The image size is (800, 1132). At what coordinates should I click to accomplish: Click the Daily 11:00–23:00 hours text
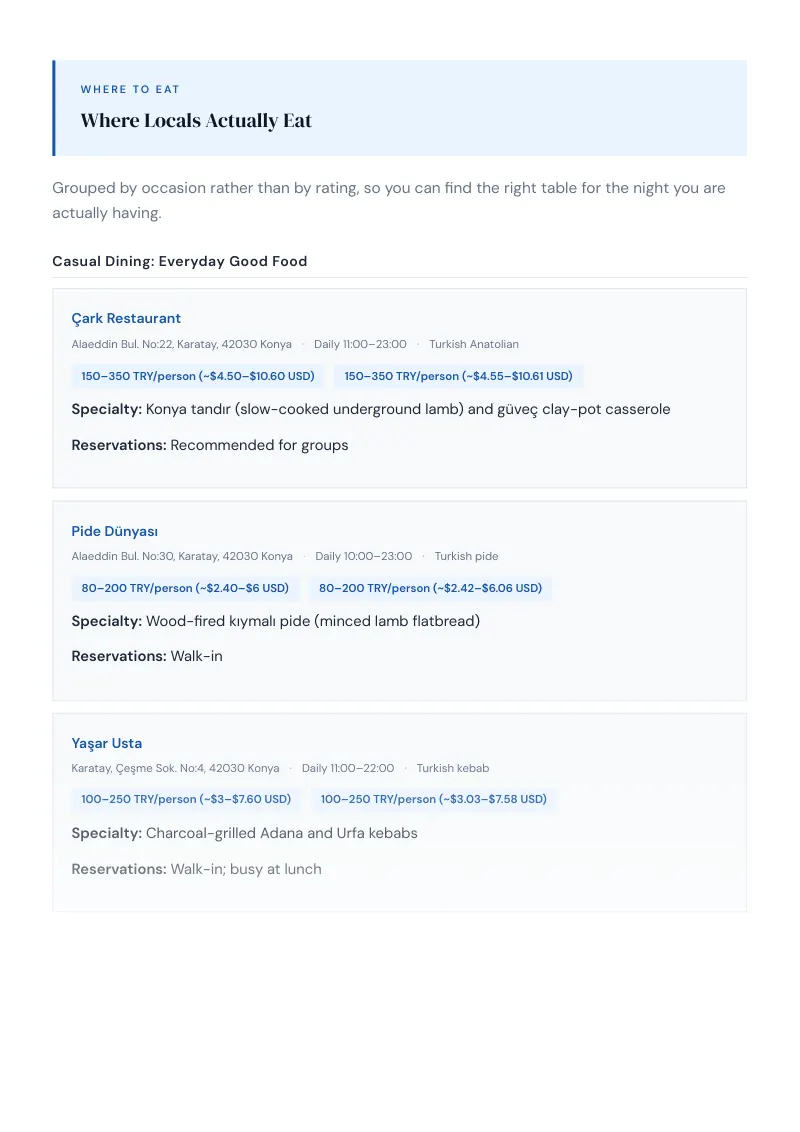360,344
